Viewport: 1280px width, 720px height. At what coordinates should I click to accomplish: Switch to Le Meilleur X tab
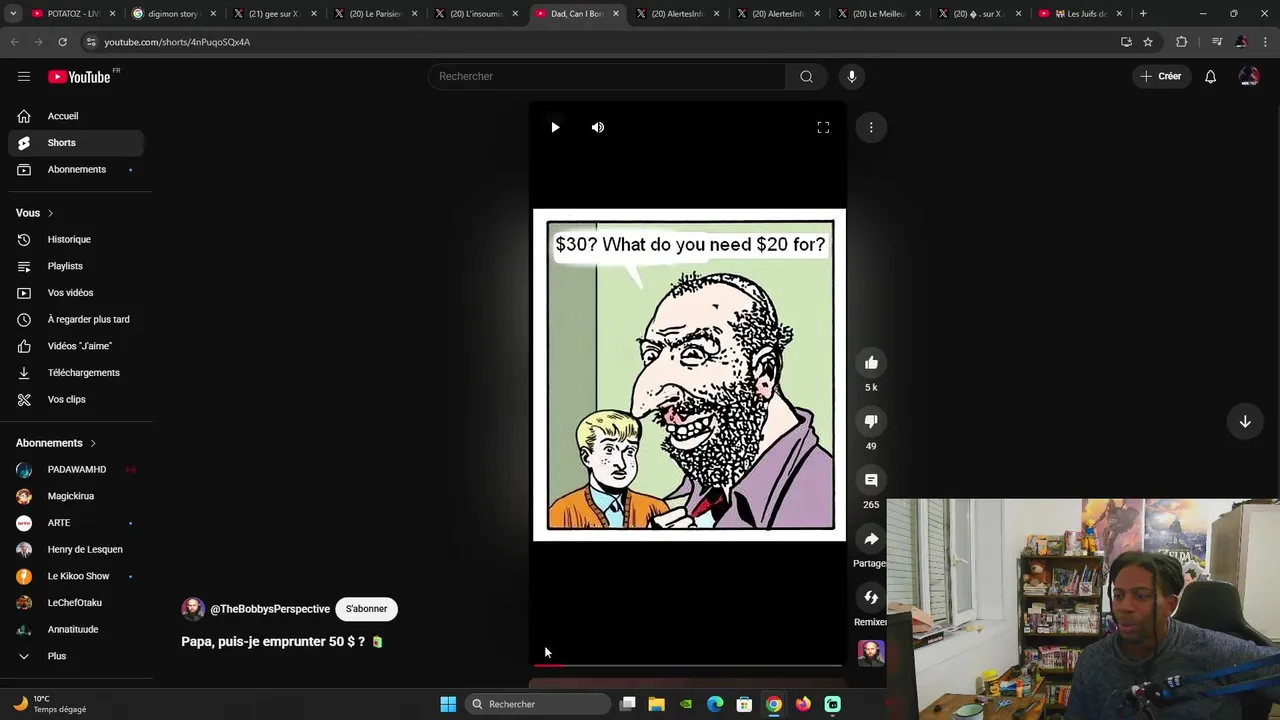879,14
